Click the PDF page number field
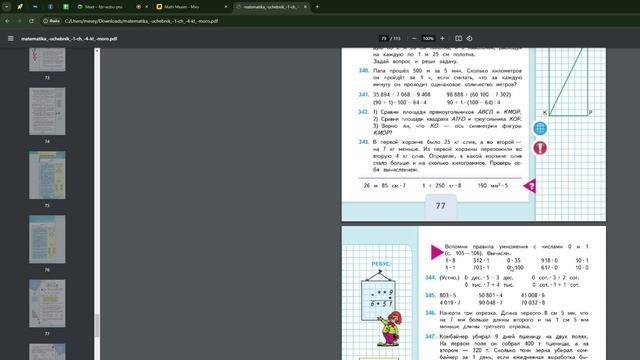The width and height of the screenshot is (640, 360). point(383,38)
